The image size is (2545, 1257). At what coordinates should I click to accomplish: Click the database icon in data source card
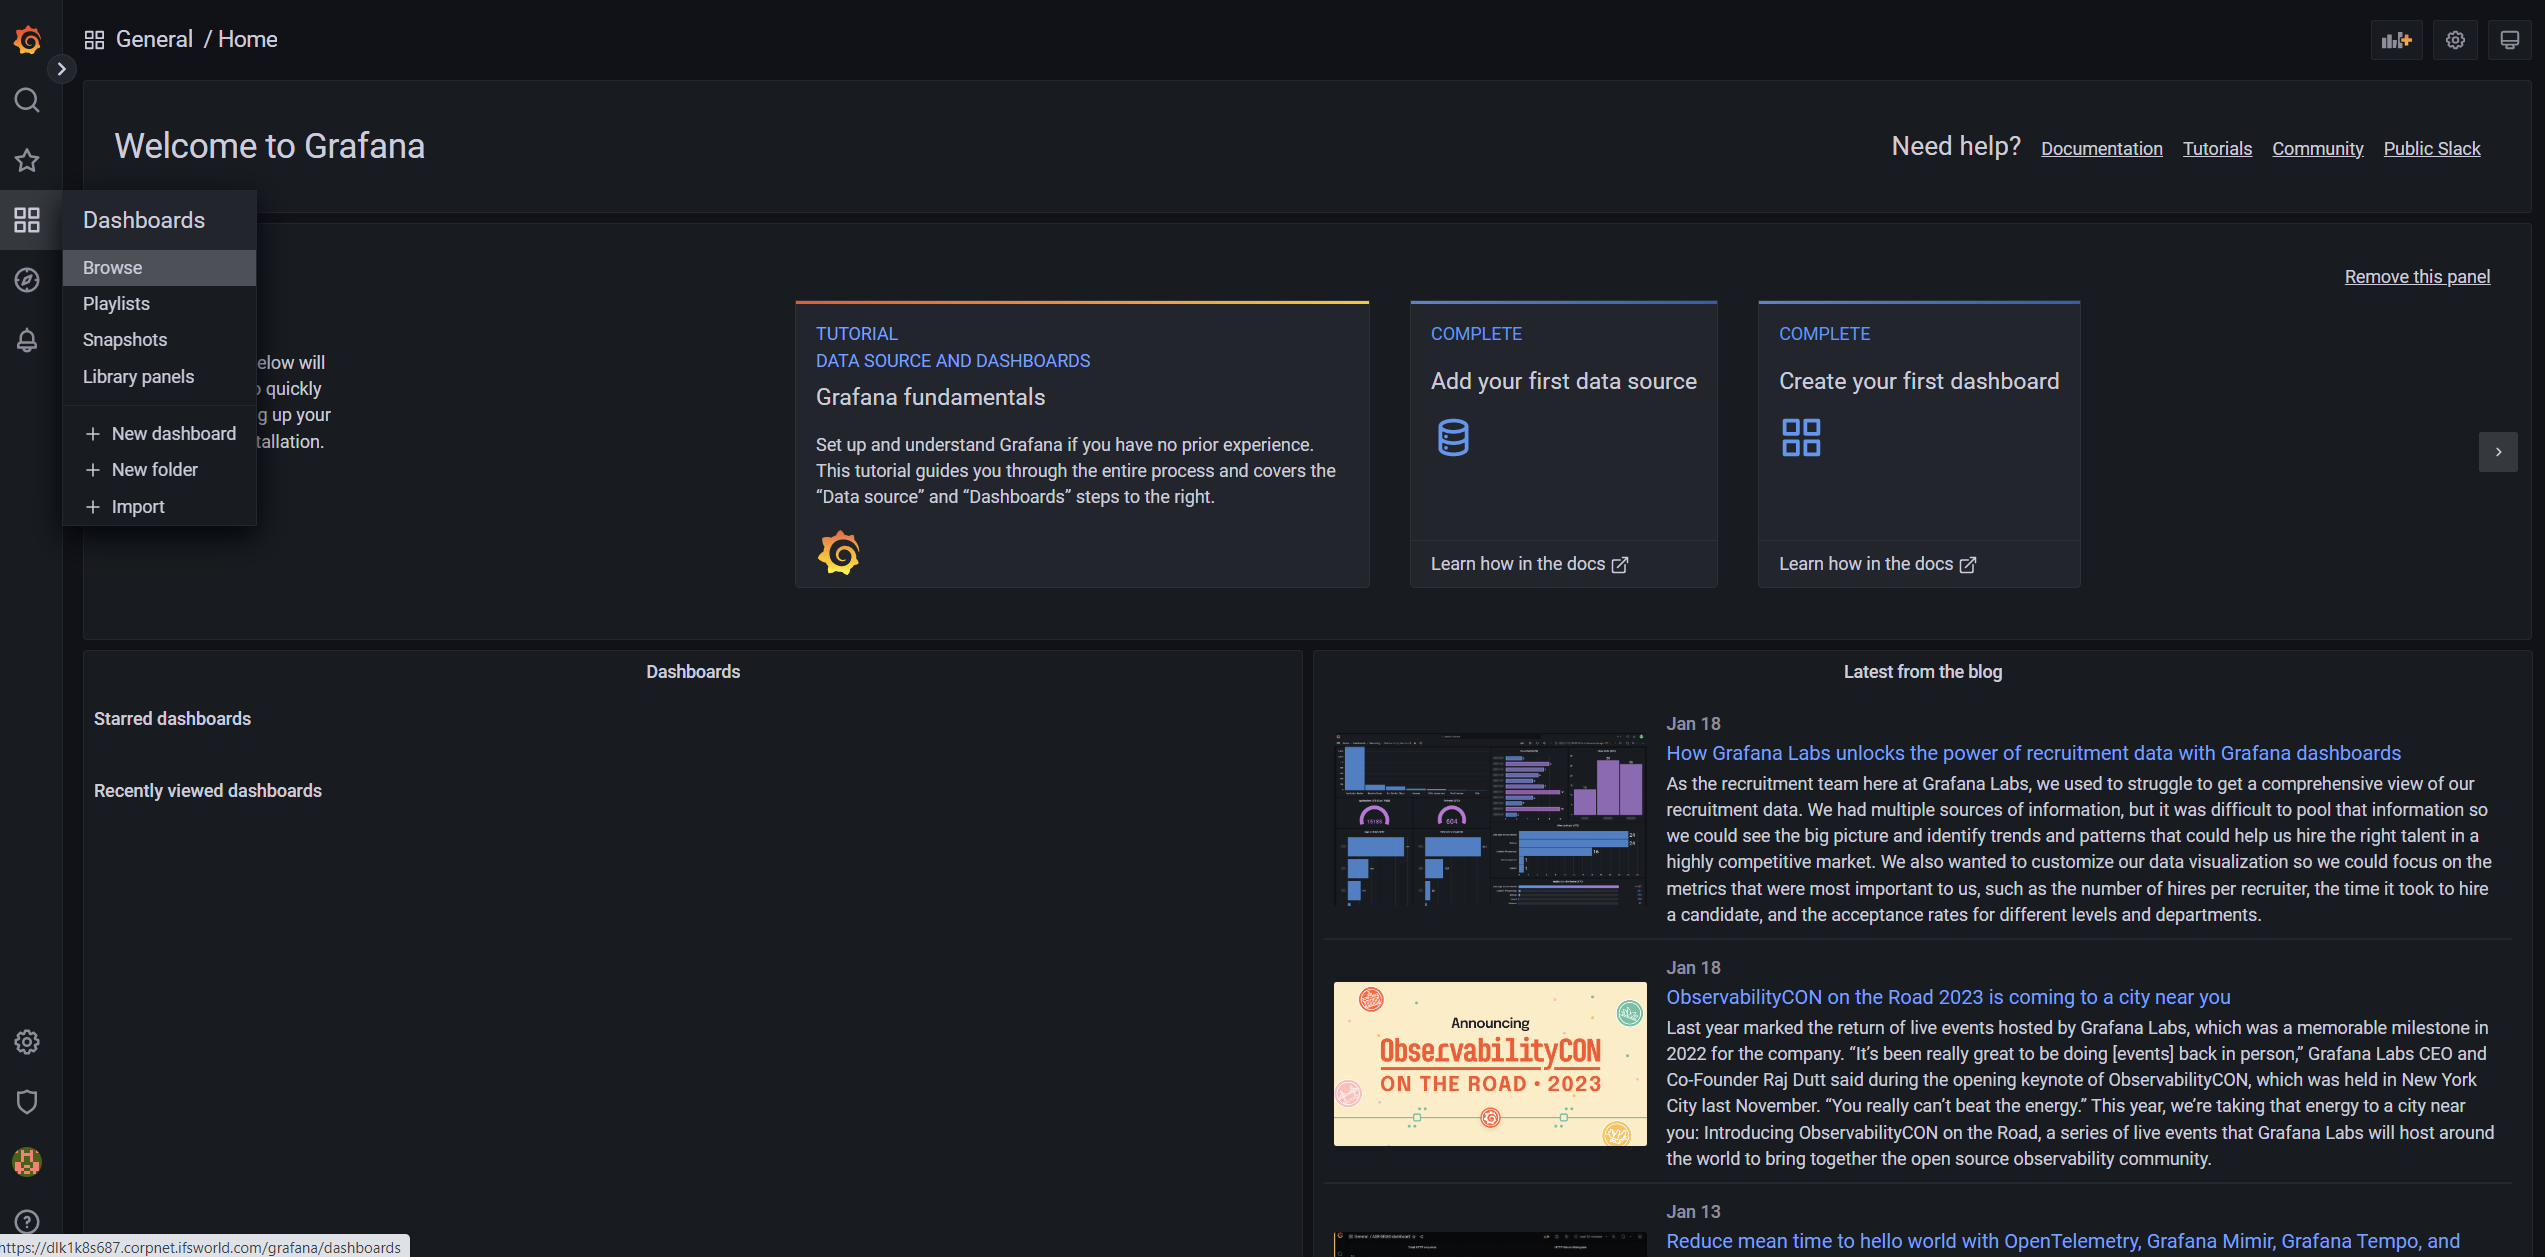pos(1453,438)
